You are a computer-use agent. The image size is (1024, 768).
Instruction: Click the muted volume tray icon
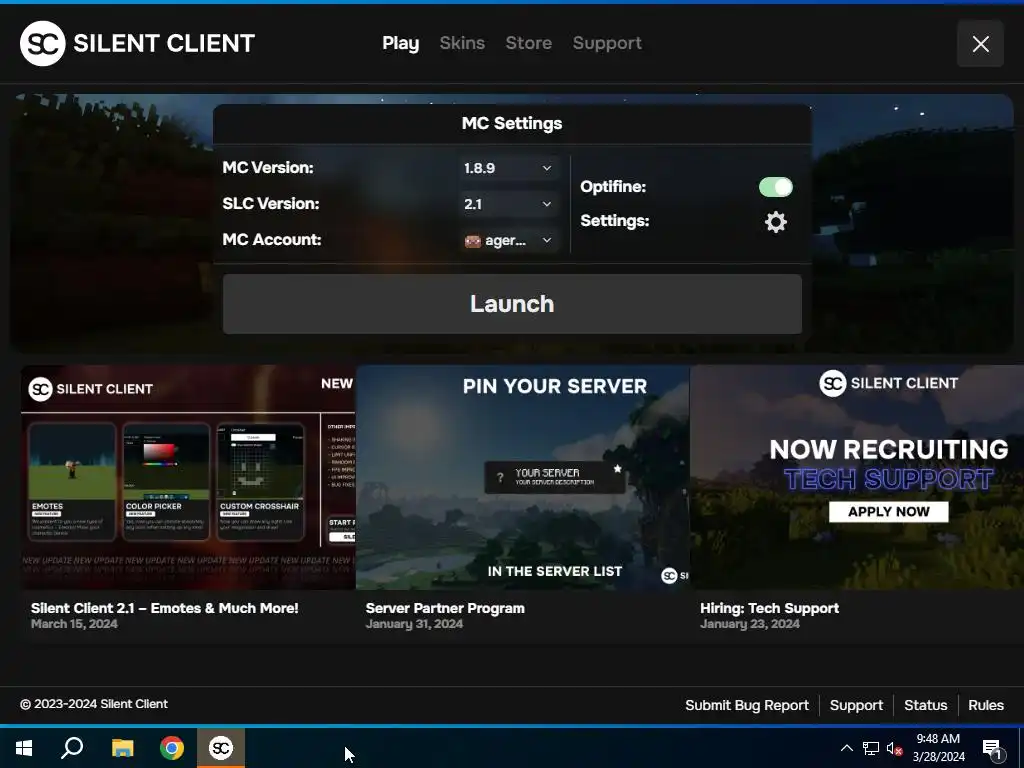pyautogui.click(x=894, y=748)
